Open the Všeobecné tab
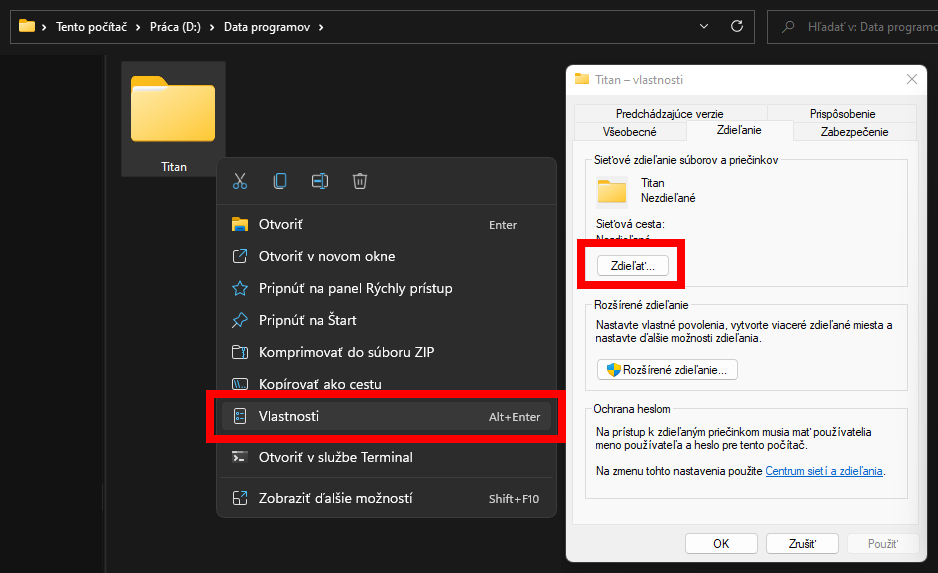This screenshot has width=938, height=573. click(x=630, y=131)
